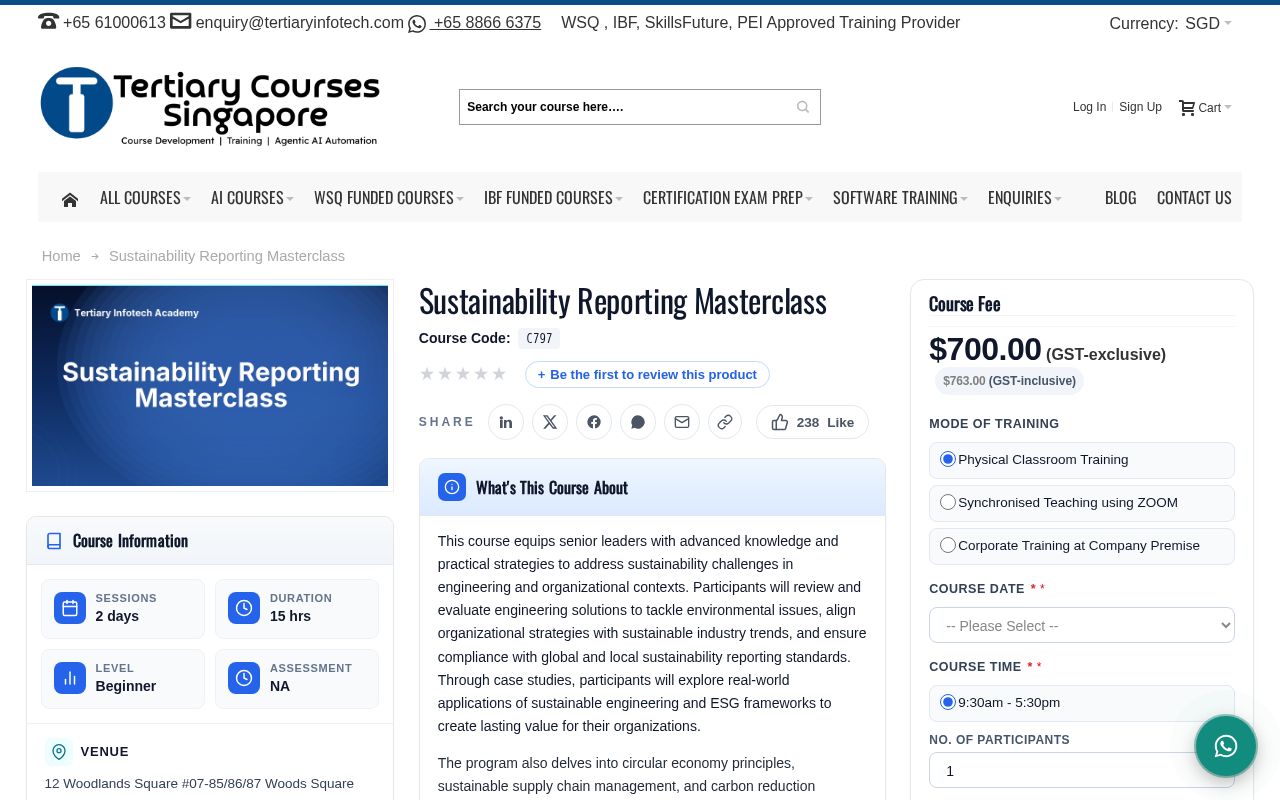Click the Venue location pin icon
The height and width of the screenshot is (800, 1280).
click(59, 752)
